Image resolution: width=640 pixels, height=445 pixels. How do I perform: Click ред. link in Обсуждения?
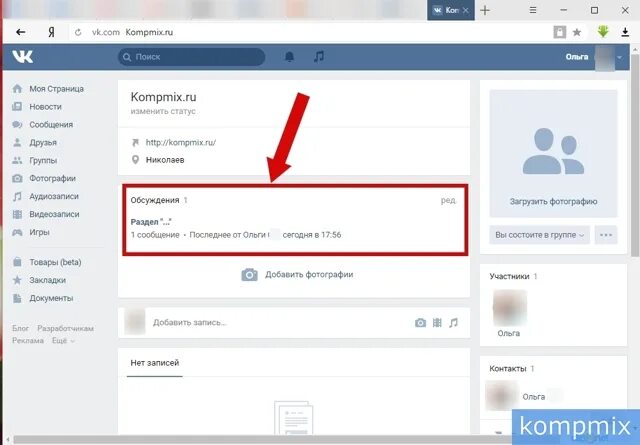448,200
